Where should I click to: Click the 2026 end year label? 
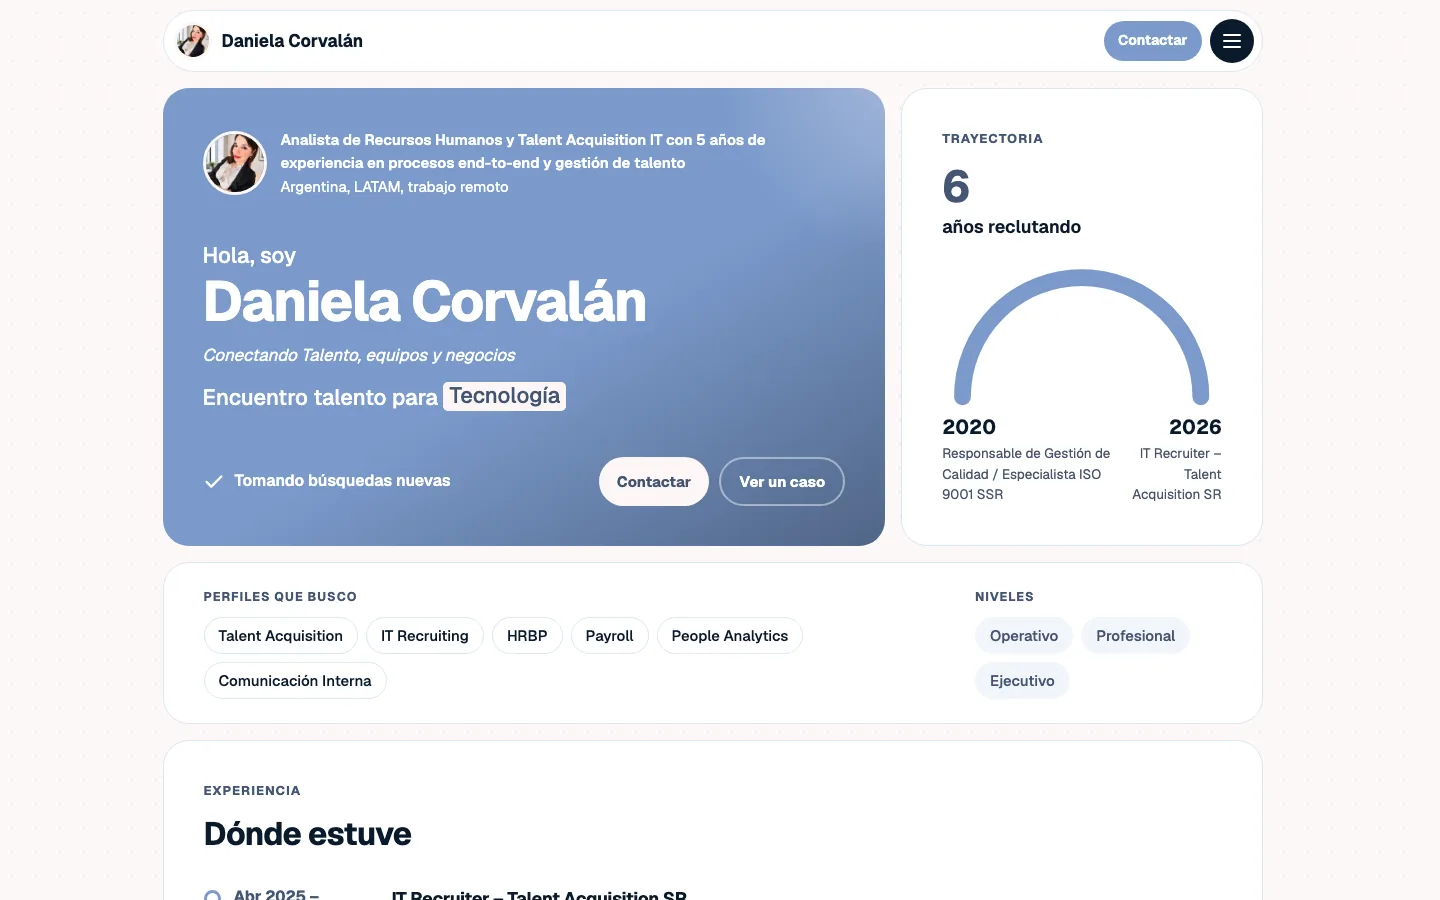coord(1195,427)
